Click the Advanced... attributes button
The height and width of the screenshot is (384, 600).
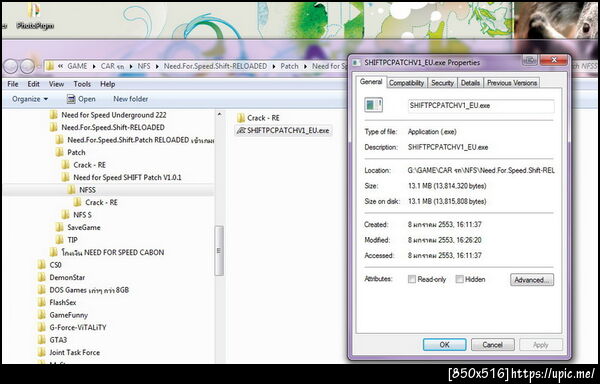point(532,280)
